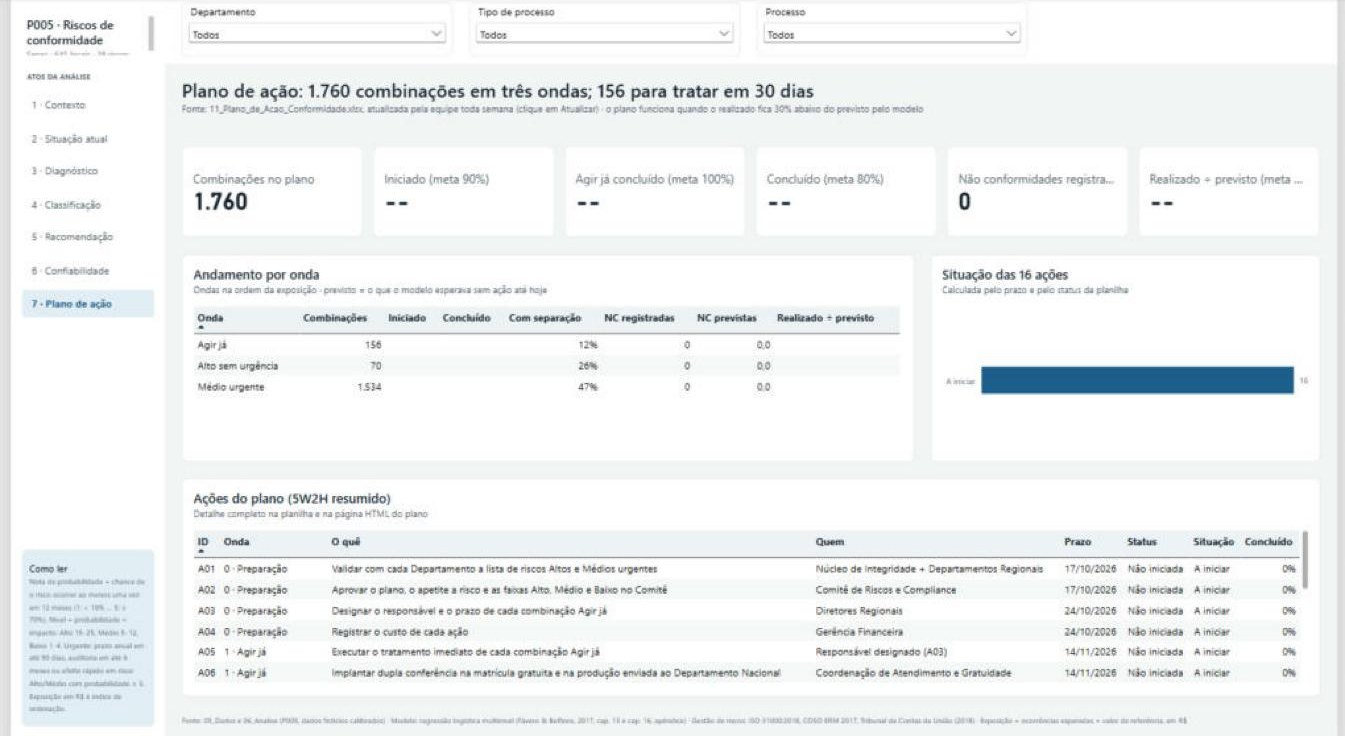Sort the actions table by ID
The height and width of the screenshot is (736, 1345).
(203, 542)
